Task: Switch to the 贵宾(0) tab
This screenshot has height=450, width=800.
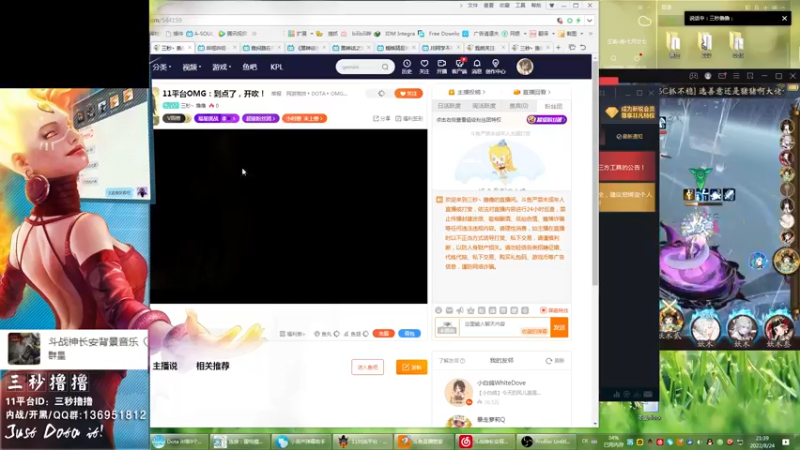Action: [x=518, y=106]
